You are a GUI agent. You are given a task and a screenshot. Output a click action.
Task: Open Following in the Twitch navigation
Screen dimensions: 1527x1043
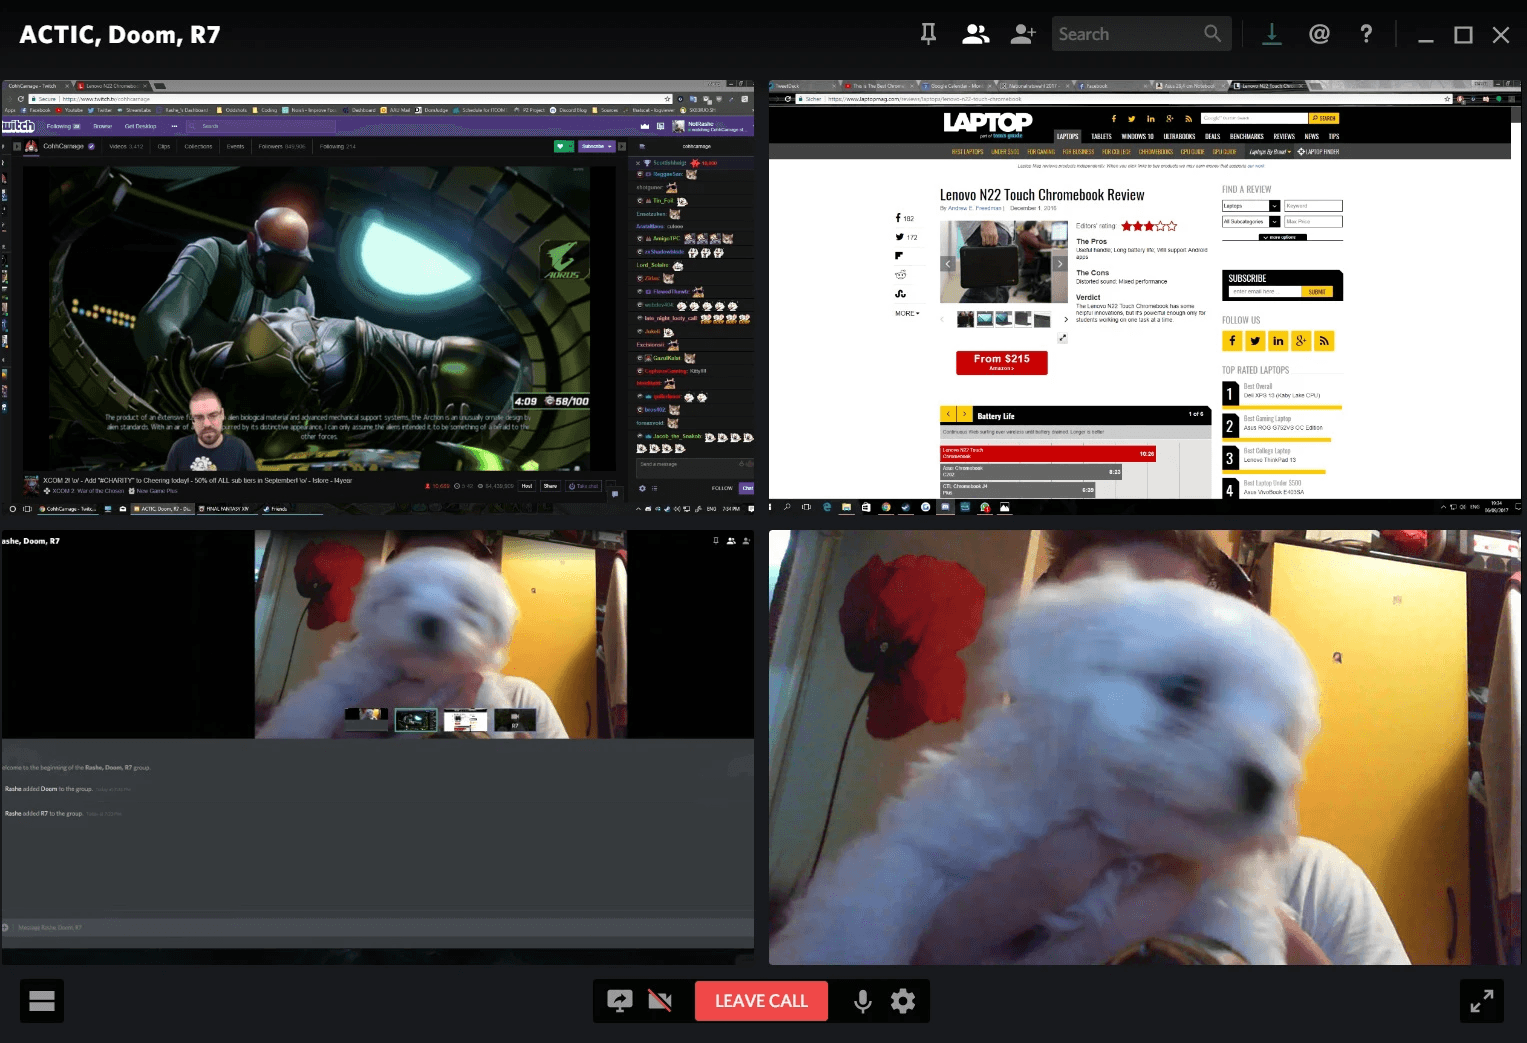pos(63,126)
